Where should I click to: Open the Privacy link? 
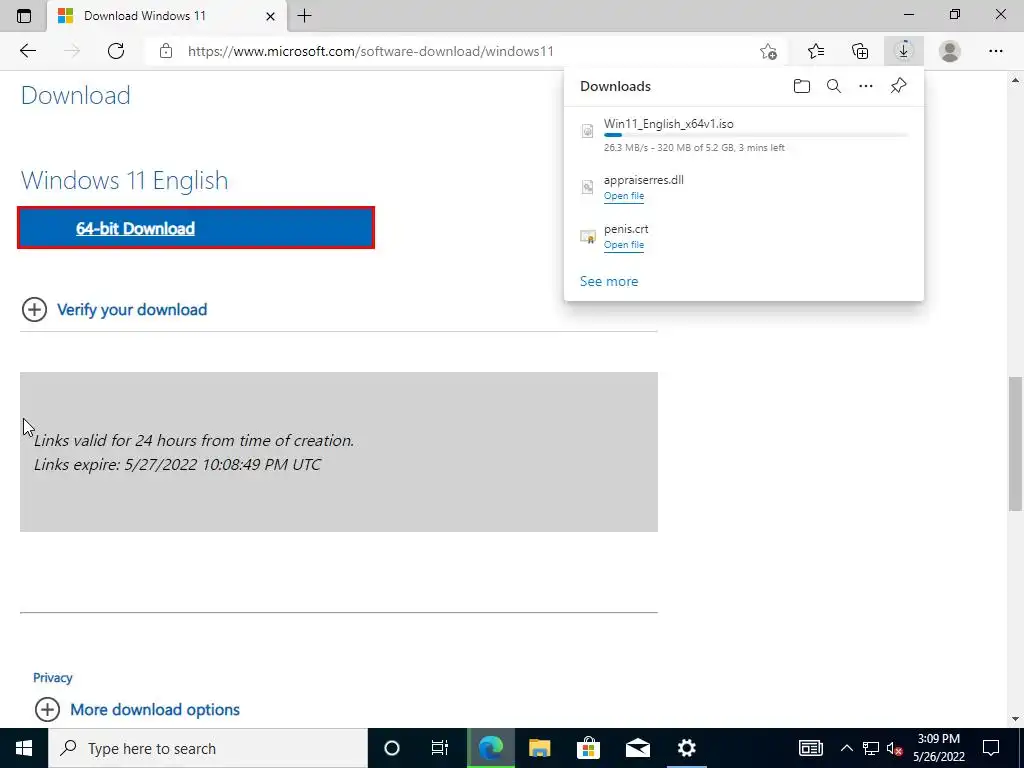point(52,678)
